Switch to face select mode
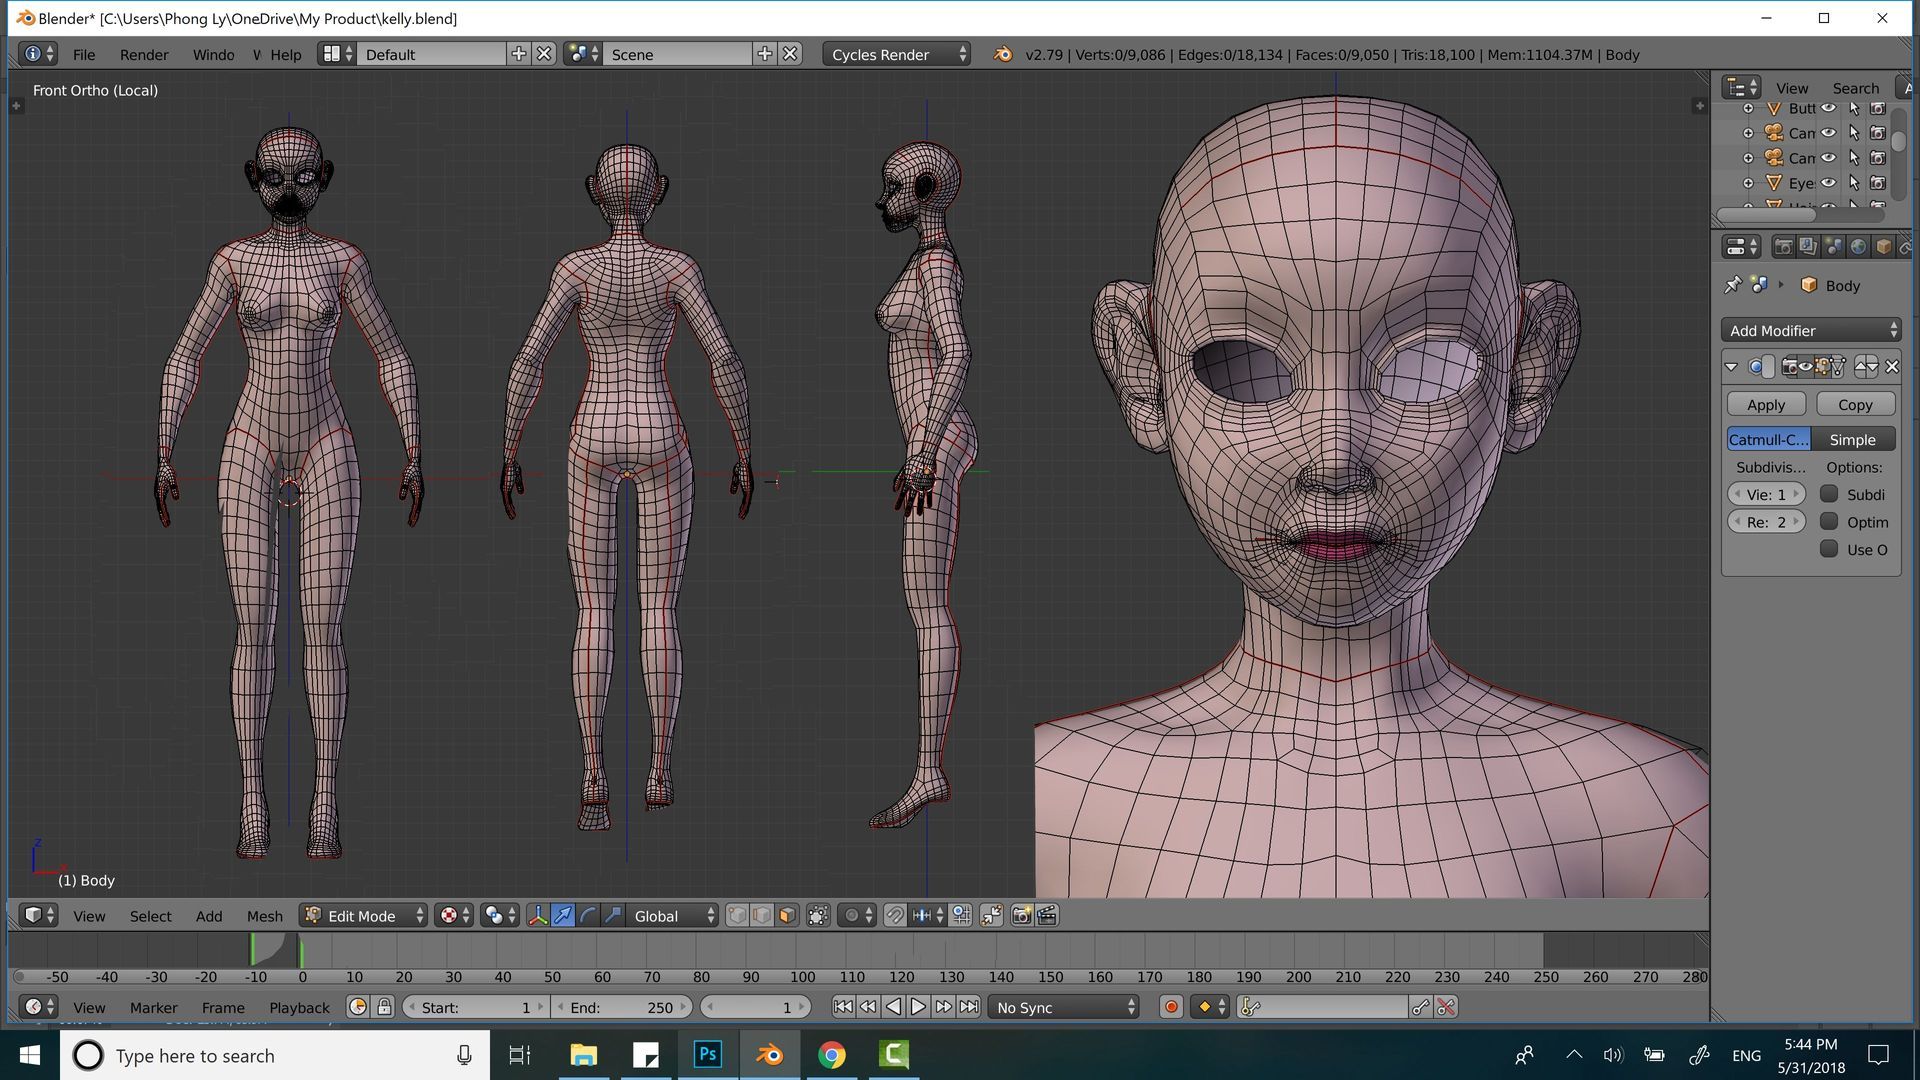This screenshot has width=1920, height=1080. coord(787,916)
